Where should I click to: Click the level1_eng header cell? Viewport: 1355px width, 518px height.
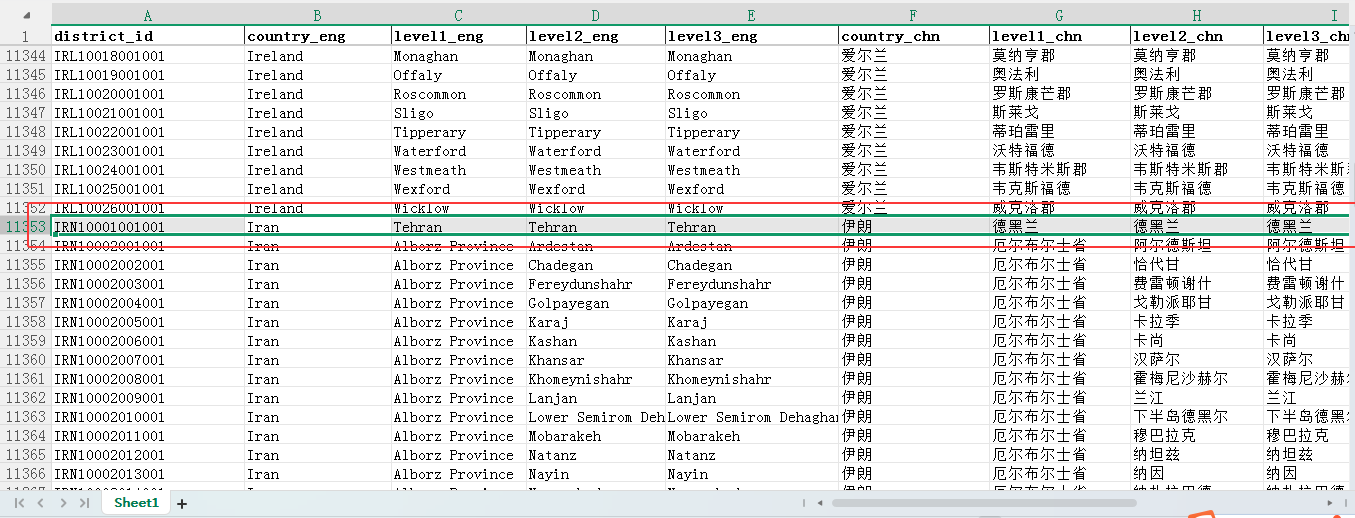click(x=458, y=36)
